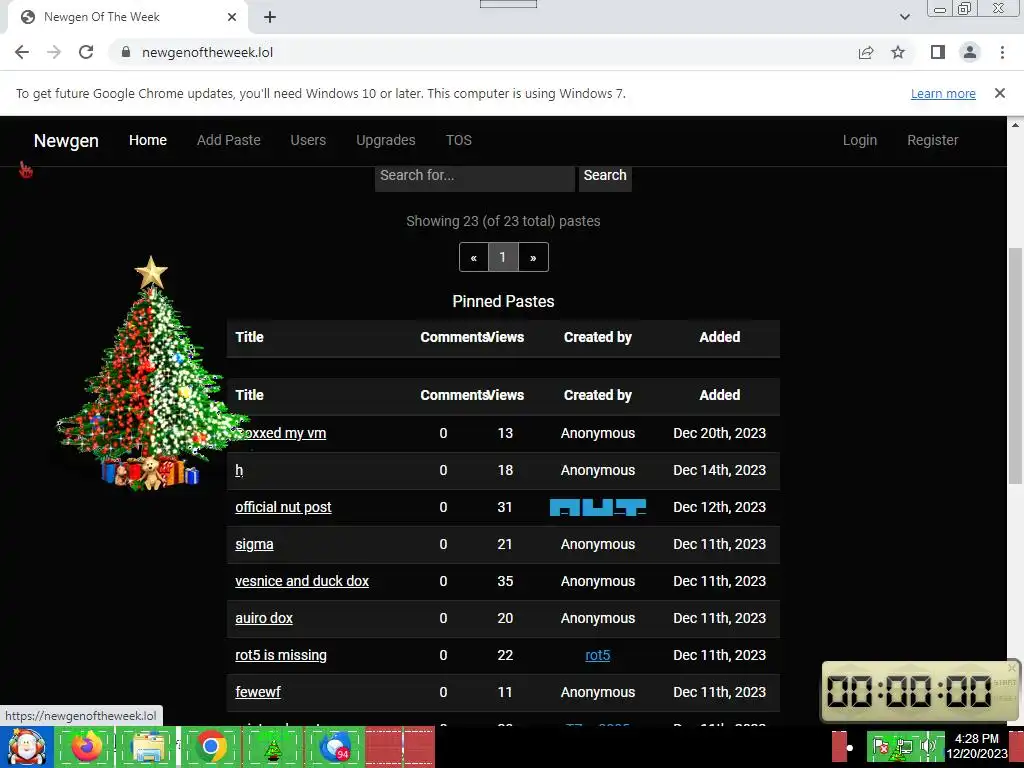Viewport: 1024px width, 768px height.
Task: Reload the newgenoftheweek.lol page
Action: [x=86, y=52]
